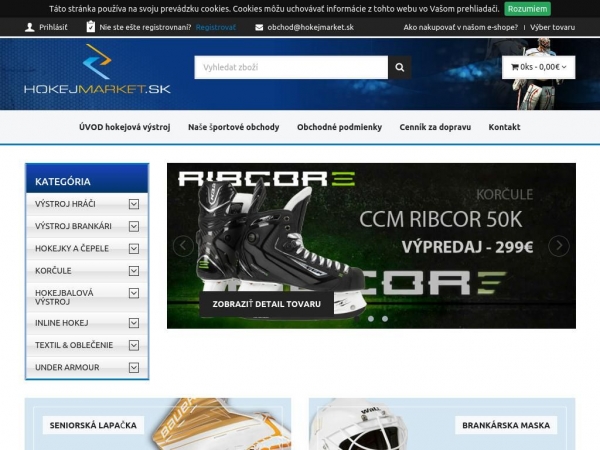
Task: Go to previous carousel slide arrow
Action: [x=183, y=246]
